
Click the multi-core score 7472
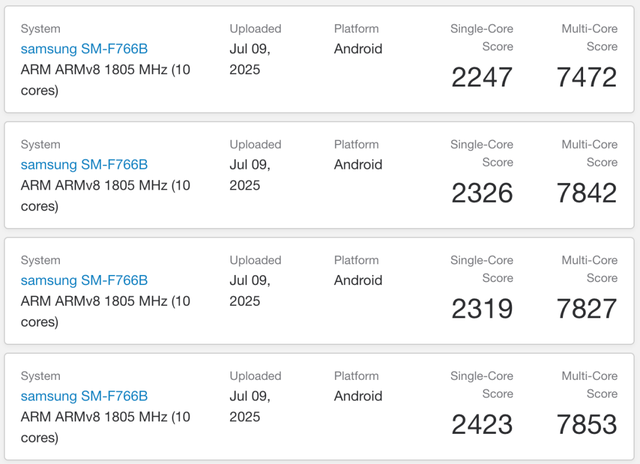click(587, 77)
